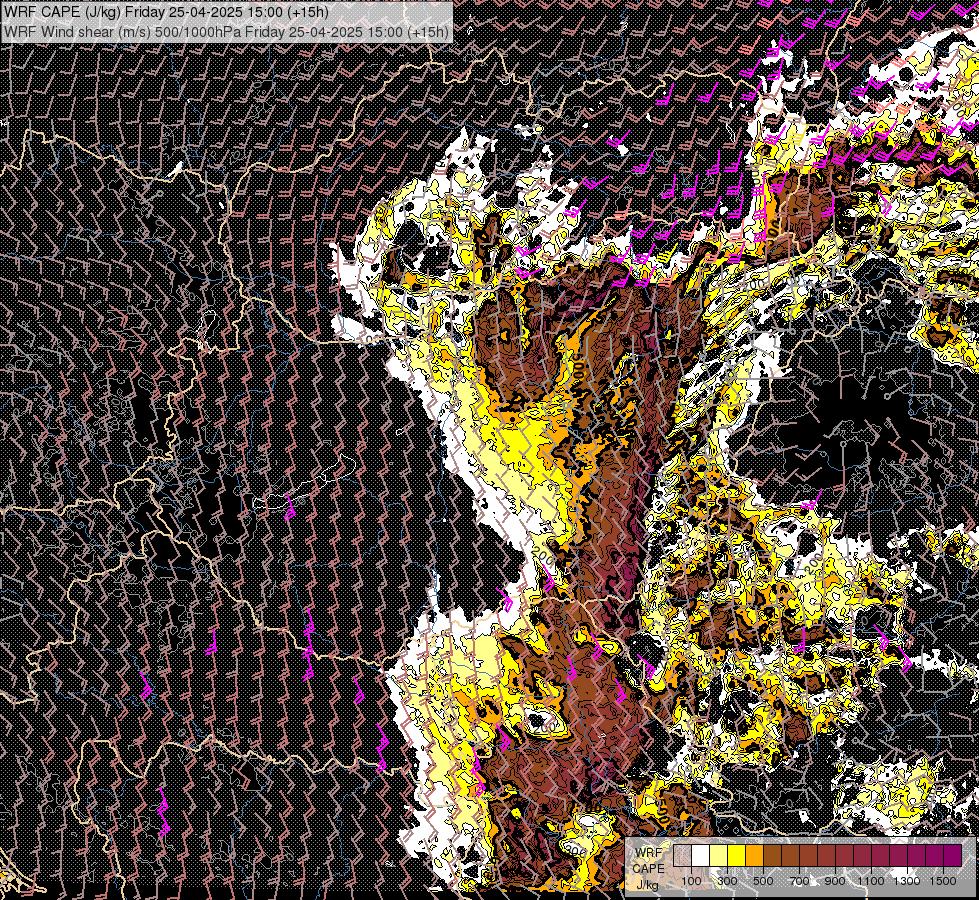979x900 pixels.
Task: Click the 300 value on the legend
Action: click(727, 881)
